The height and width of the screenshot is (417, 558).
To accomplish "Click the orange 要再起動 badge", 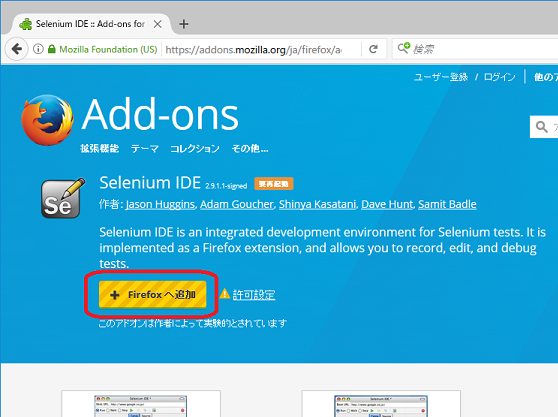I will pyautogui.click(x=274, y=184).
